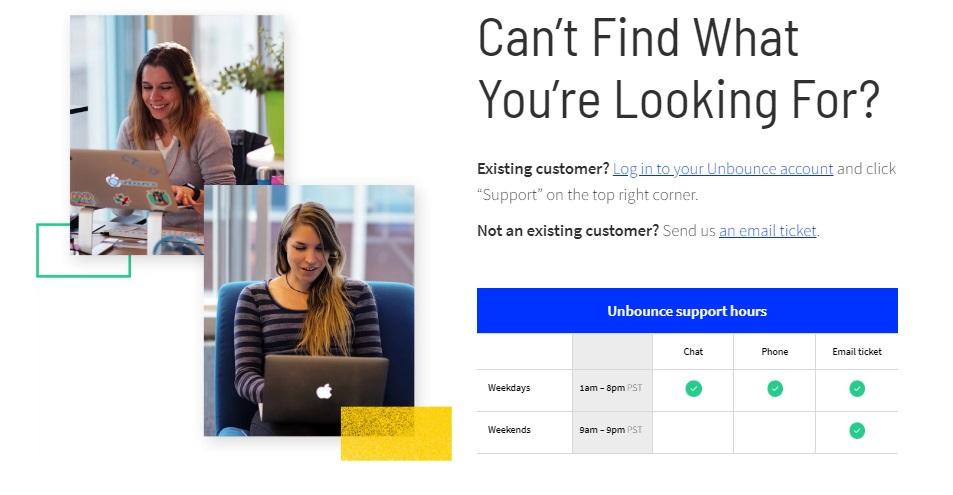Select the Phone column header
953x495 pixels.
pos(774,351)
